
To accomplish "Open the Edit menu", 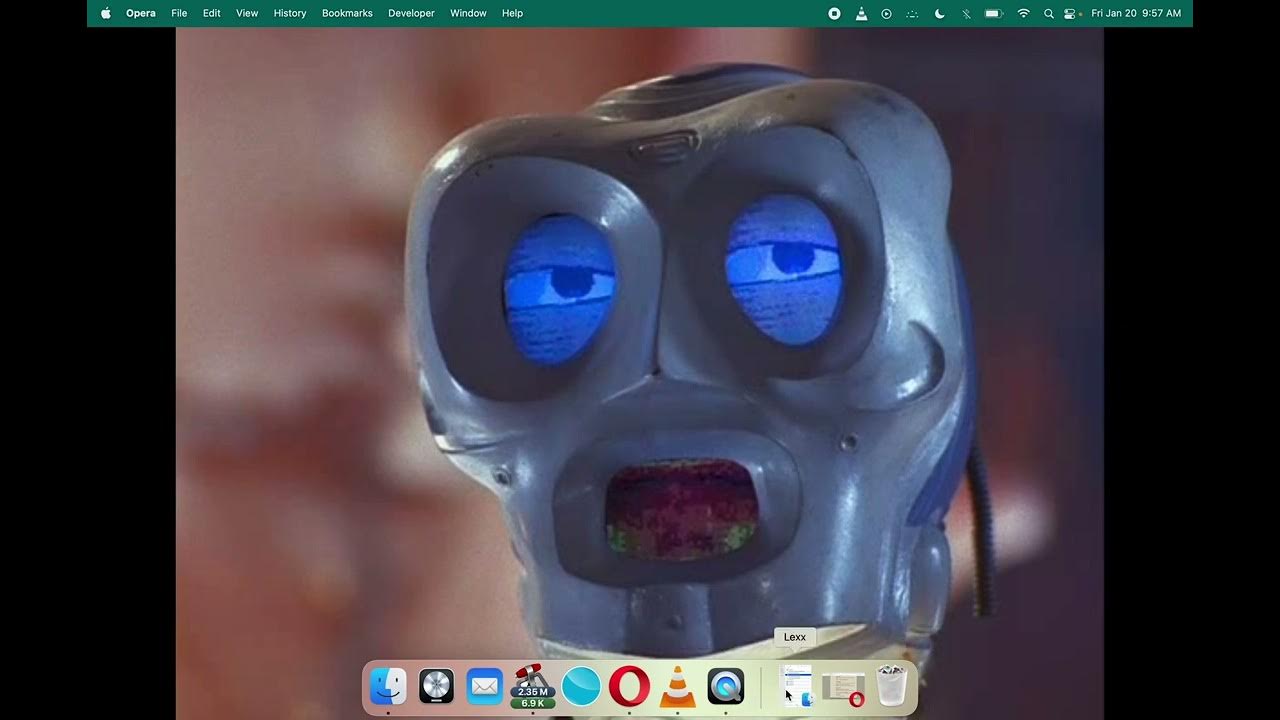I will tap(212, 13).
